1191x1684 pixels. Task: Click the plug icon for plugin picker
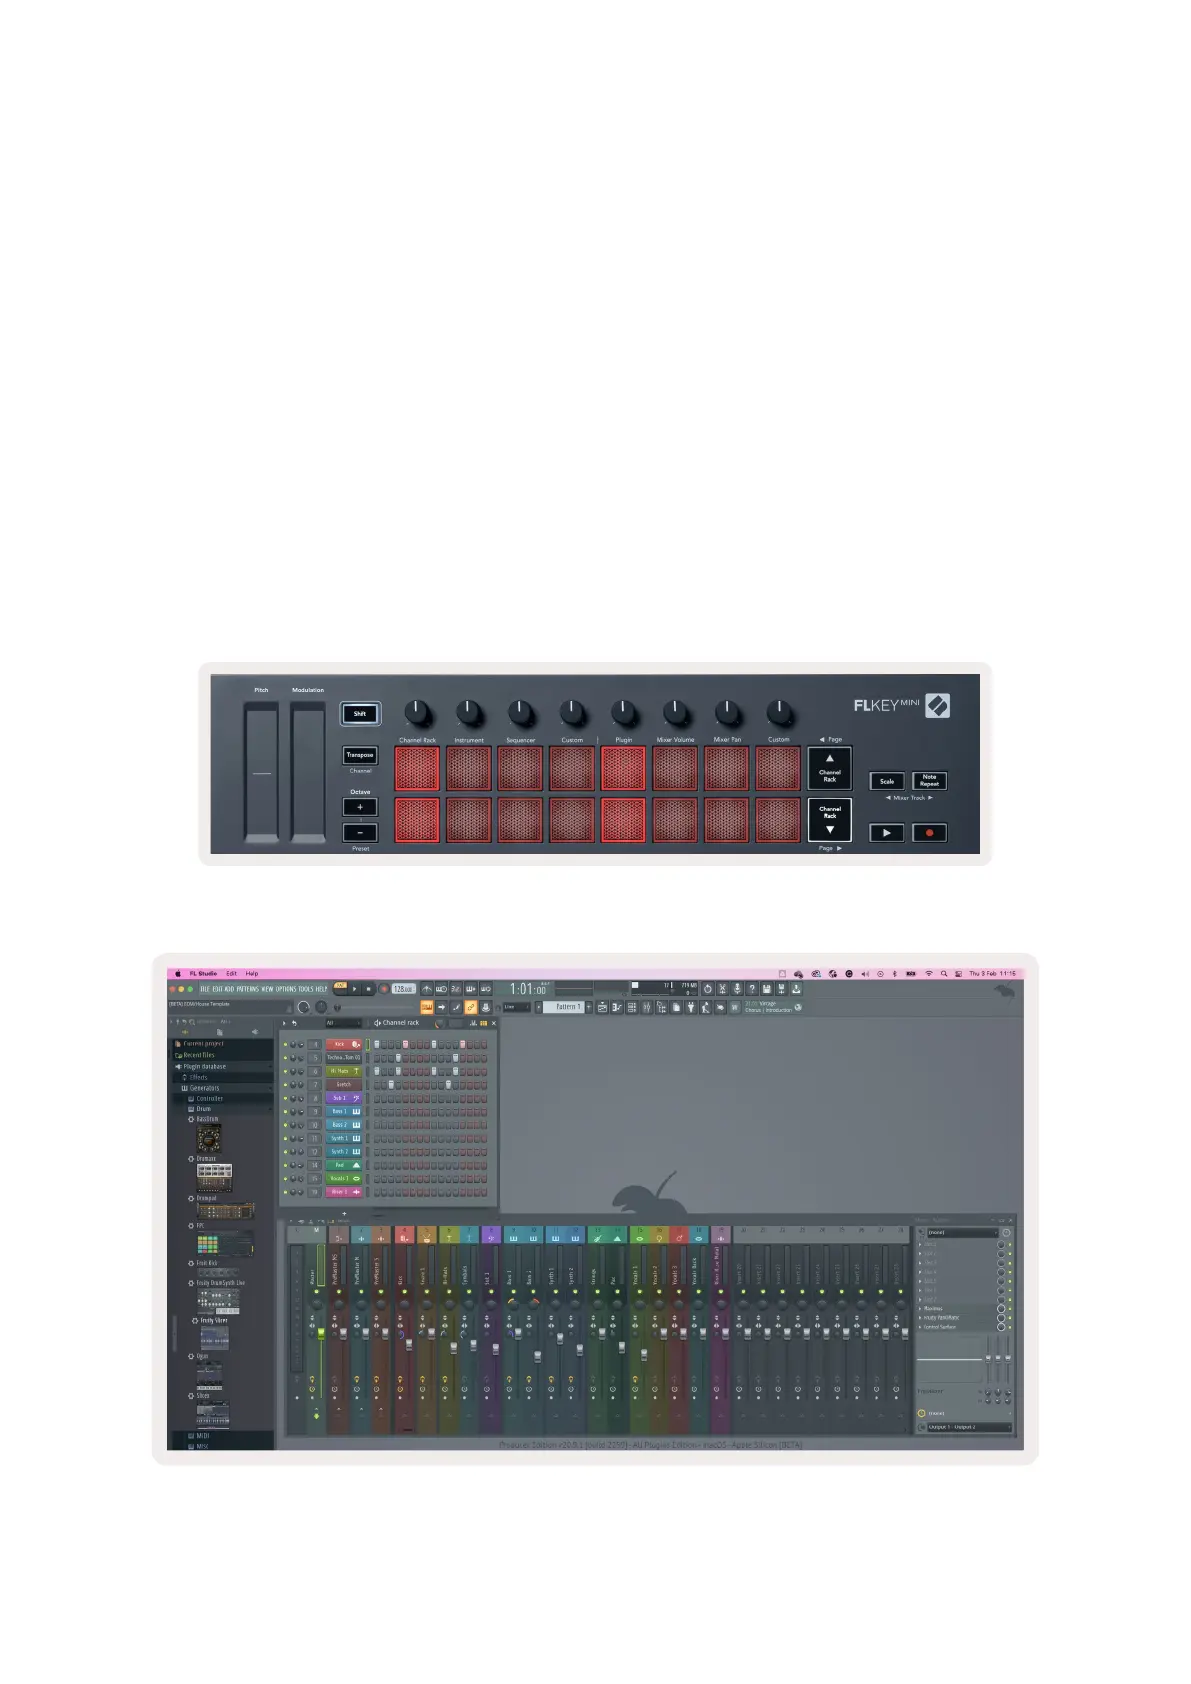690,1007
